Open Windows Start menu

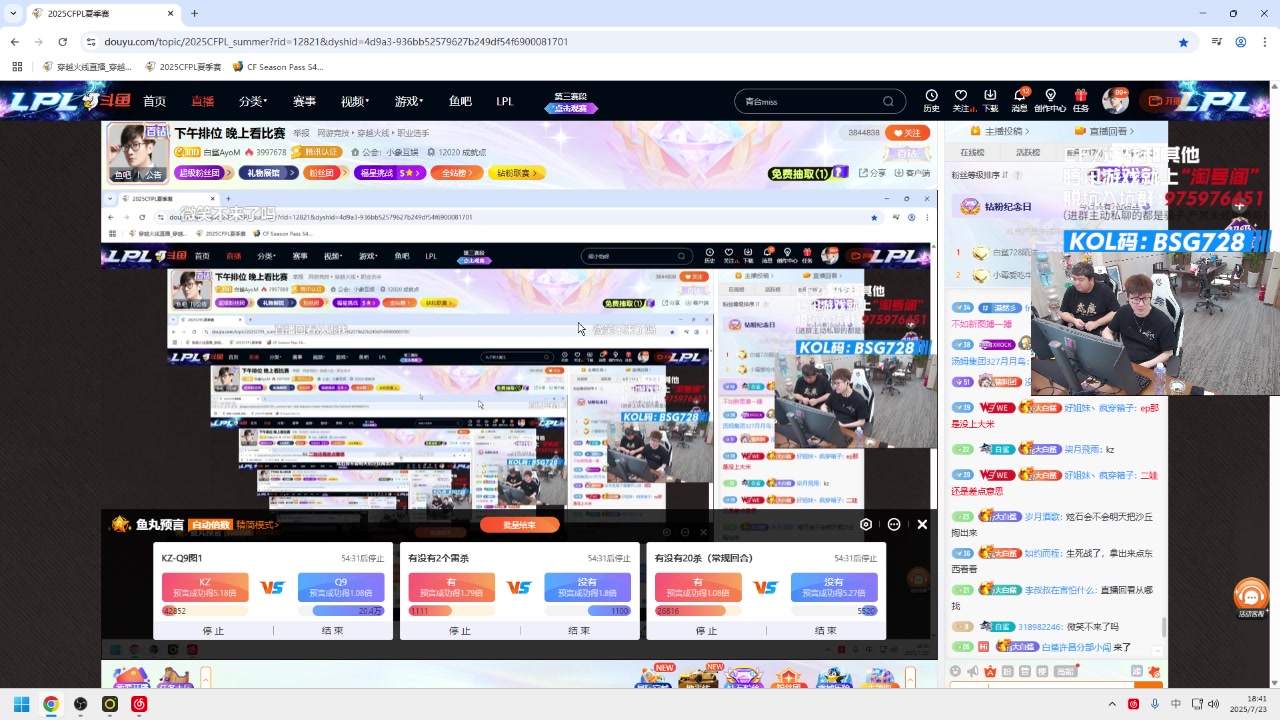click(21, 704)
